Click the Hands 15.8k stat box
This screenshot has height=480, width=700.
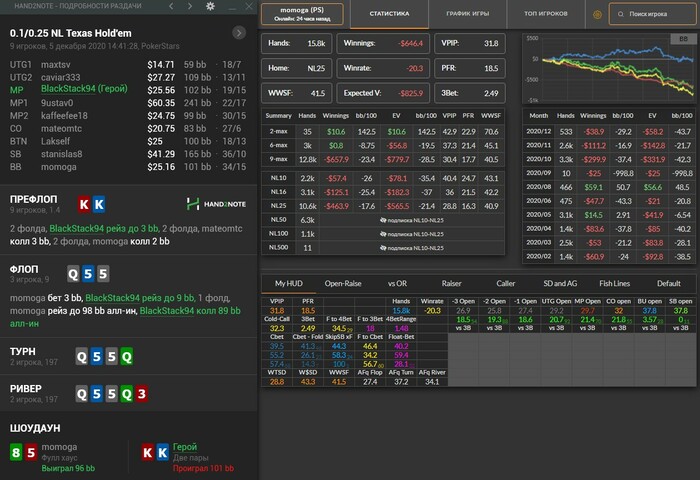coord(296,43)
